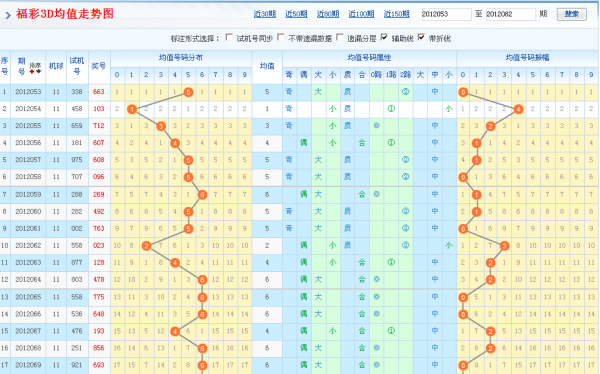The width and height of the screenshot is (600, 374).
Task: Click the 小 amplitude-size cell in 2012062 row
Action: [449, 245]
